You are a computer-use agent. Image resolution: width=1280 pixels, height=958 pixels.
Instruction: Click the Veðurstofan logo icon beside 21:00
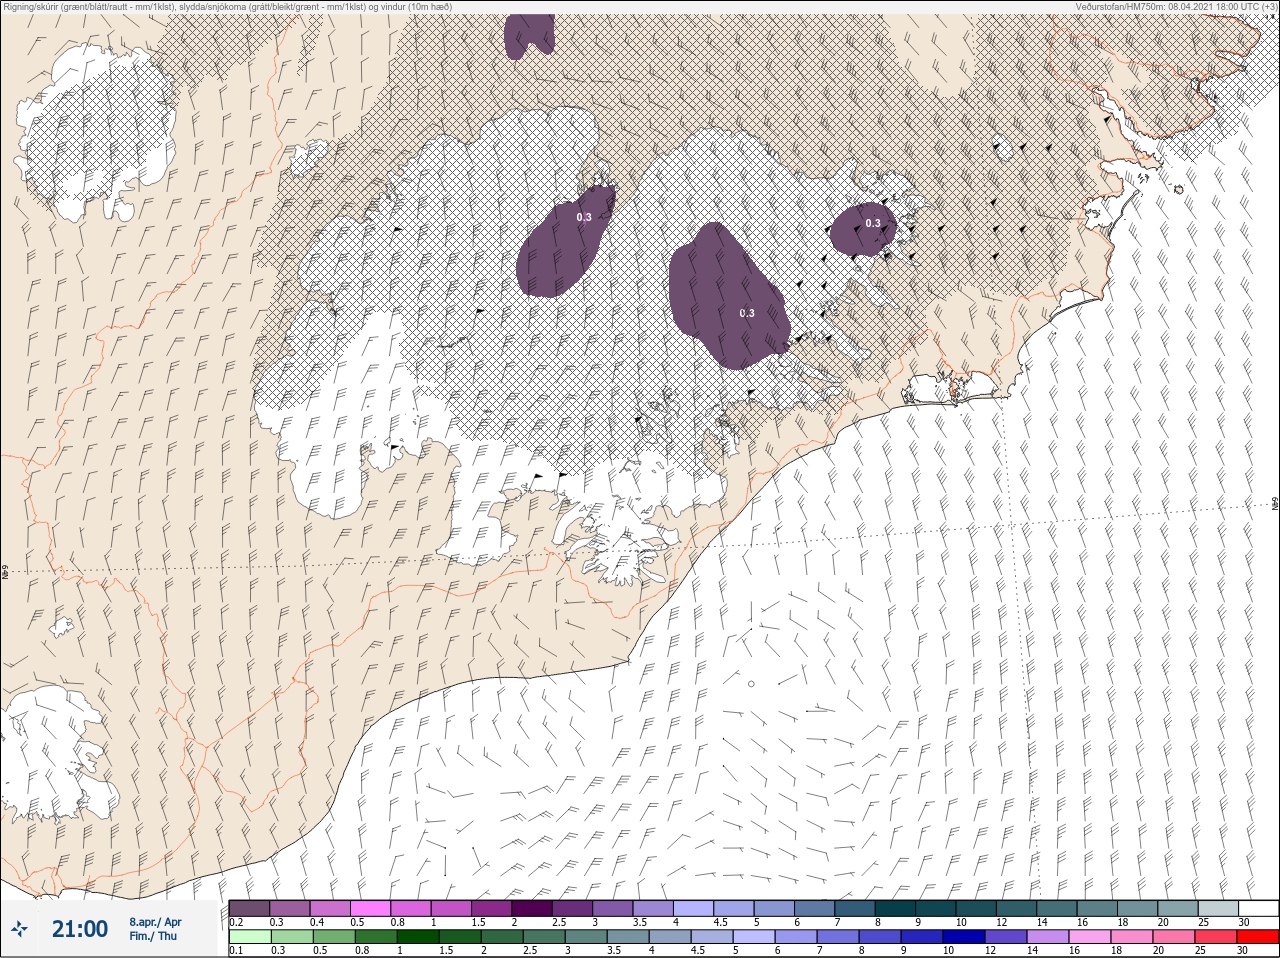point(19,929)
